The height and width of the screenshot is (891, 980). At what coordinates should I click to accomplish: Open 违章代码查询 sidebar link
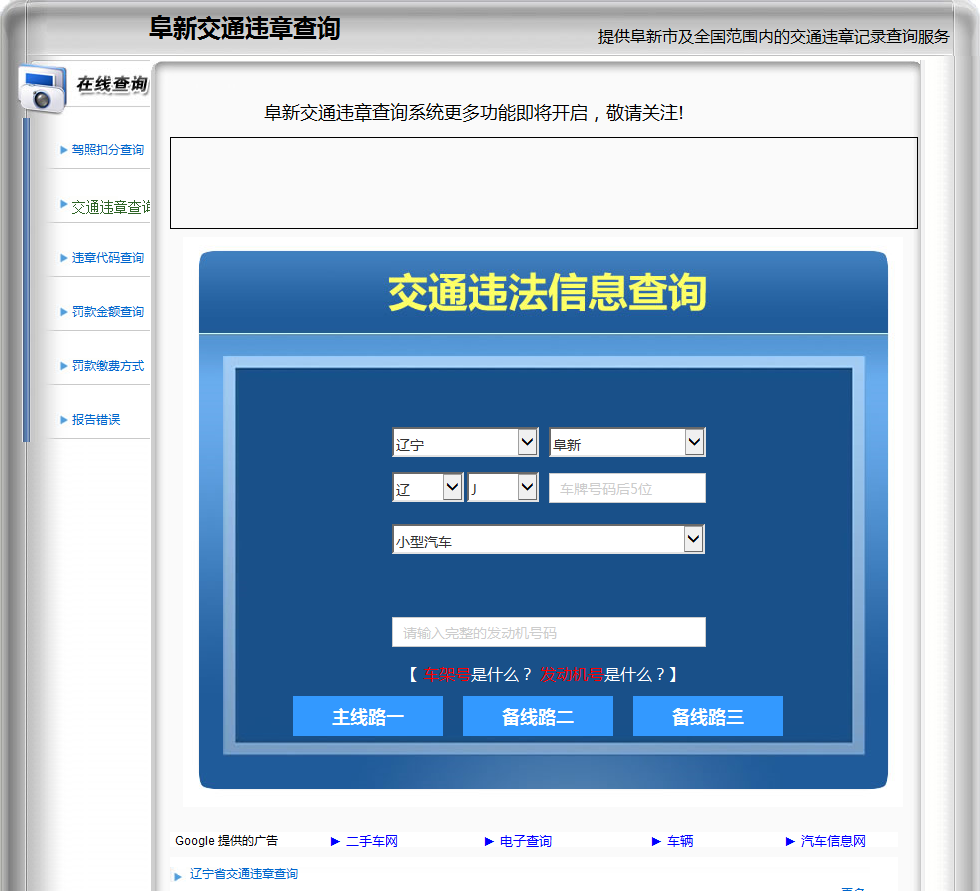click(107, 258)
